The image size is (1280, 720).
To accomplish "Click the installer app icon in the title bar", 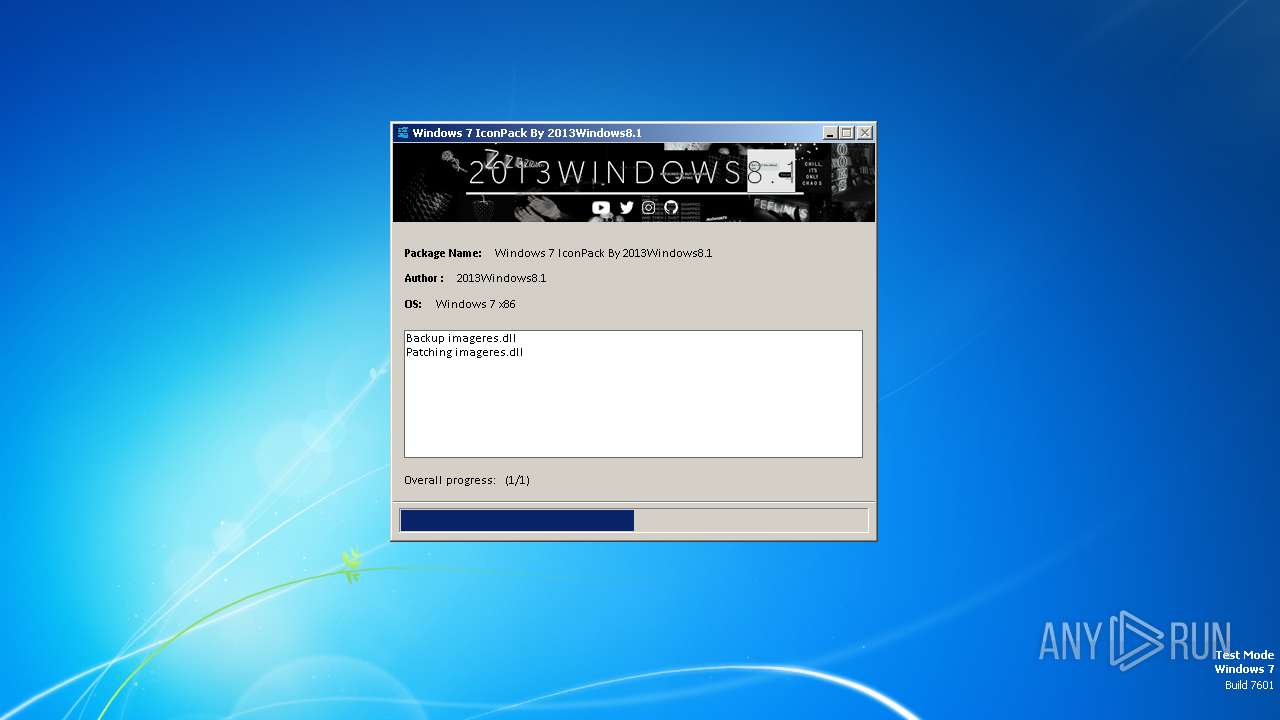I will coord(402,133).
